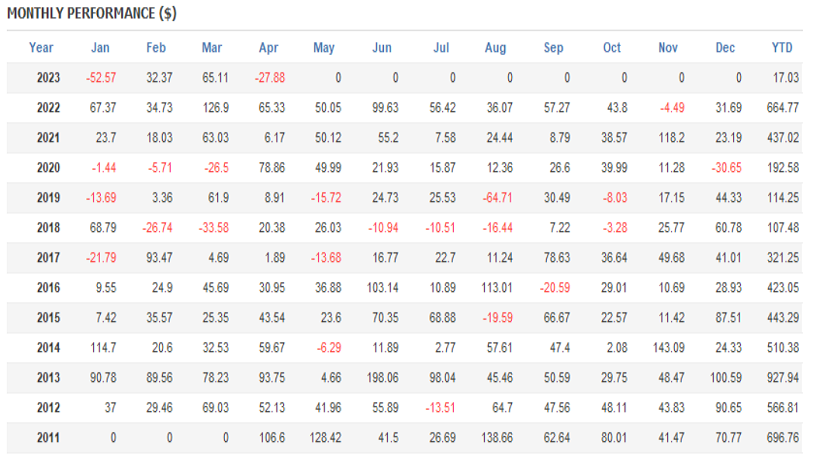820x463 pixels.
Task: Click the Year column header
Action: coord(41,47)
